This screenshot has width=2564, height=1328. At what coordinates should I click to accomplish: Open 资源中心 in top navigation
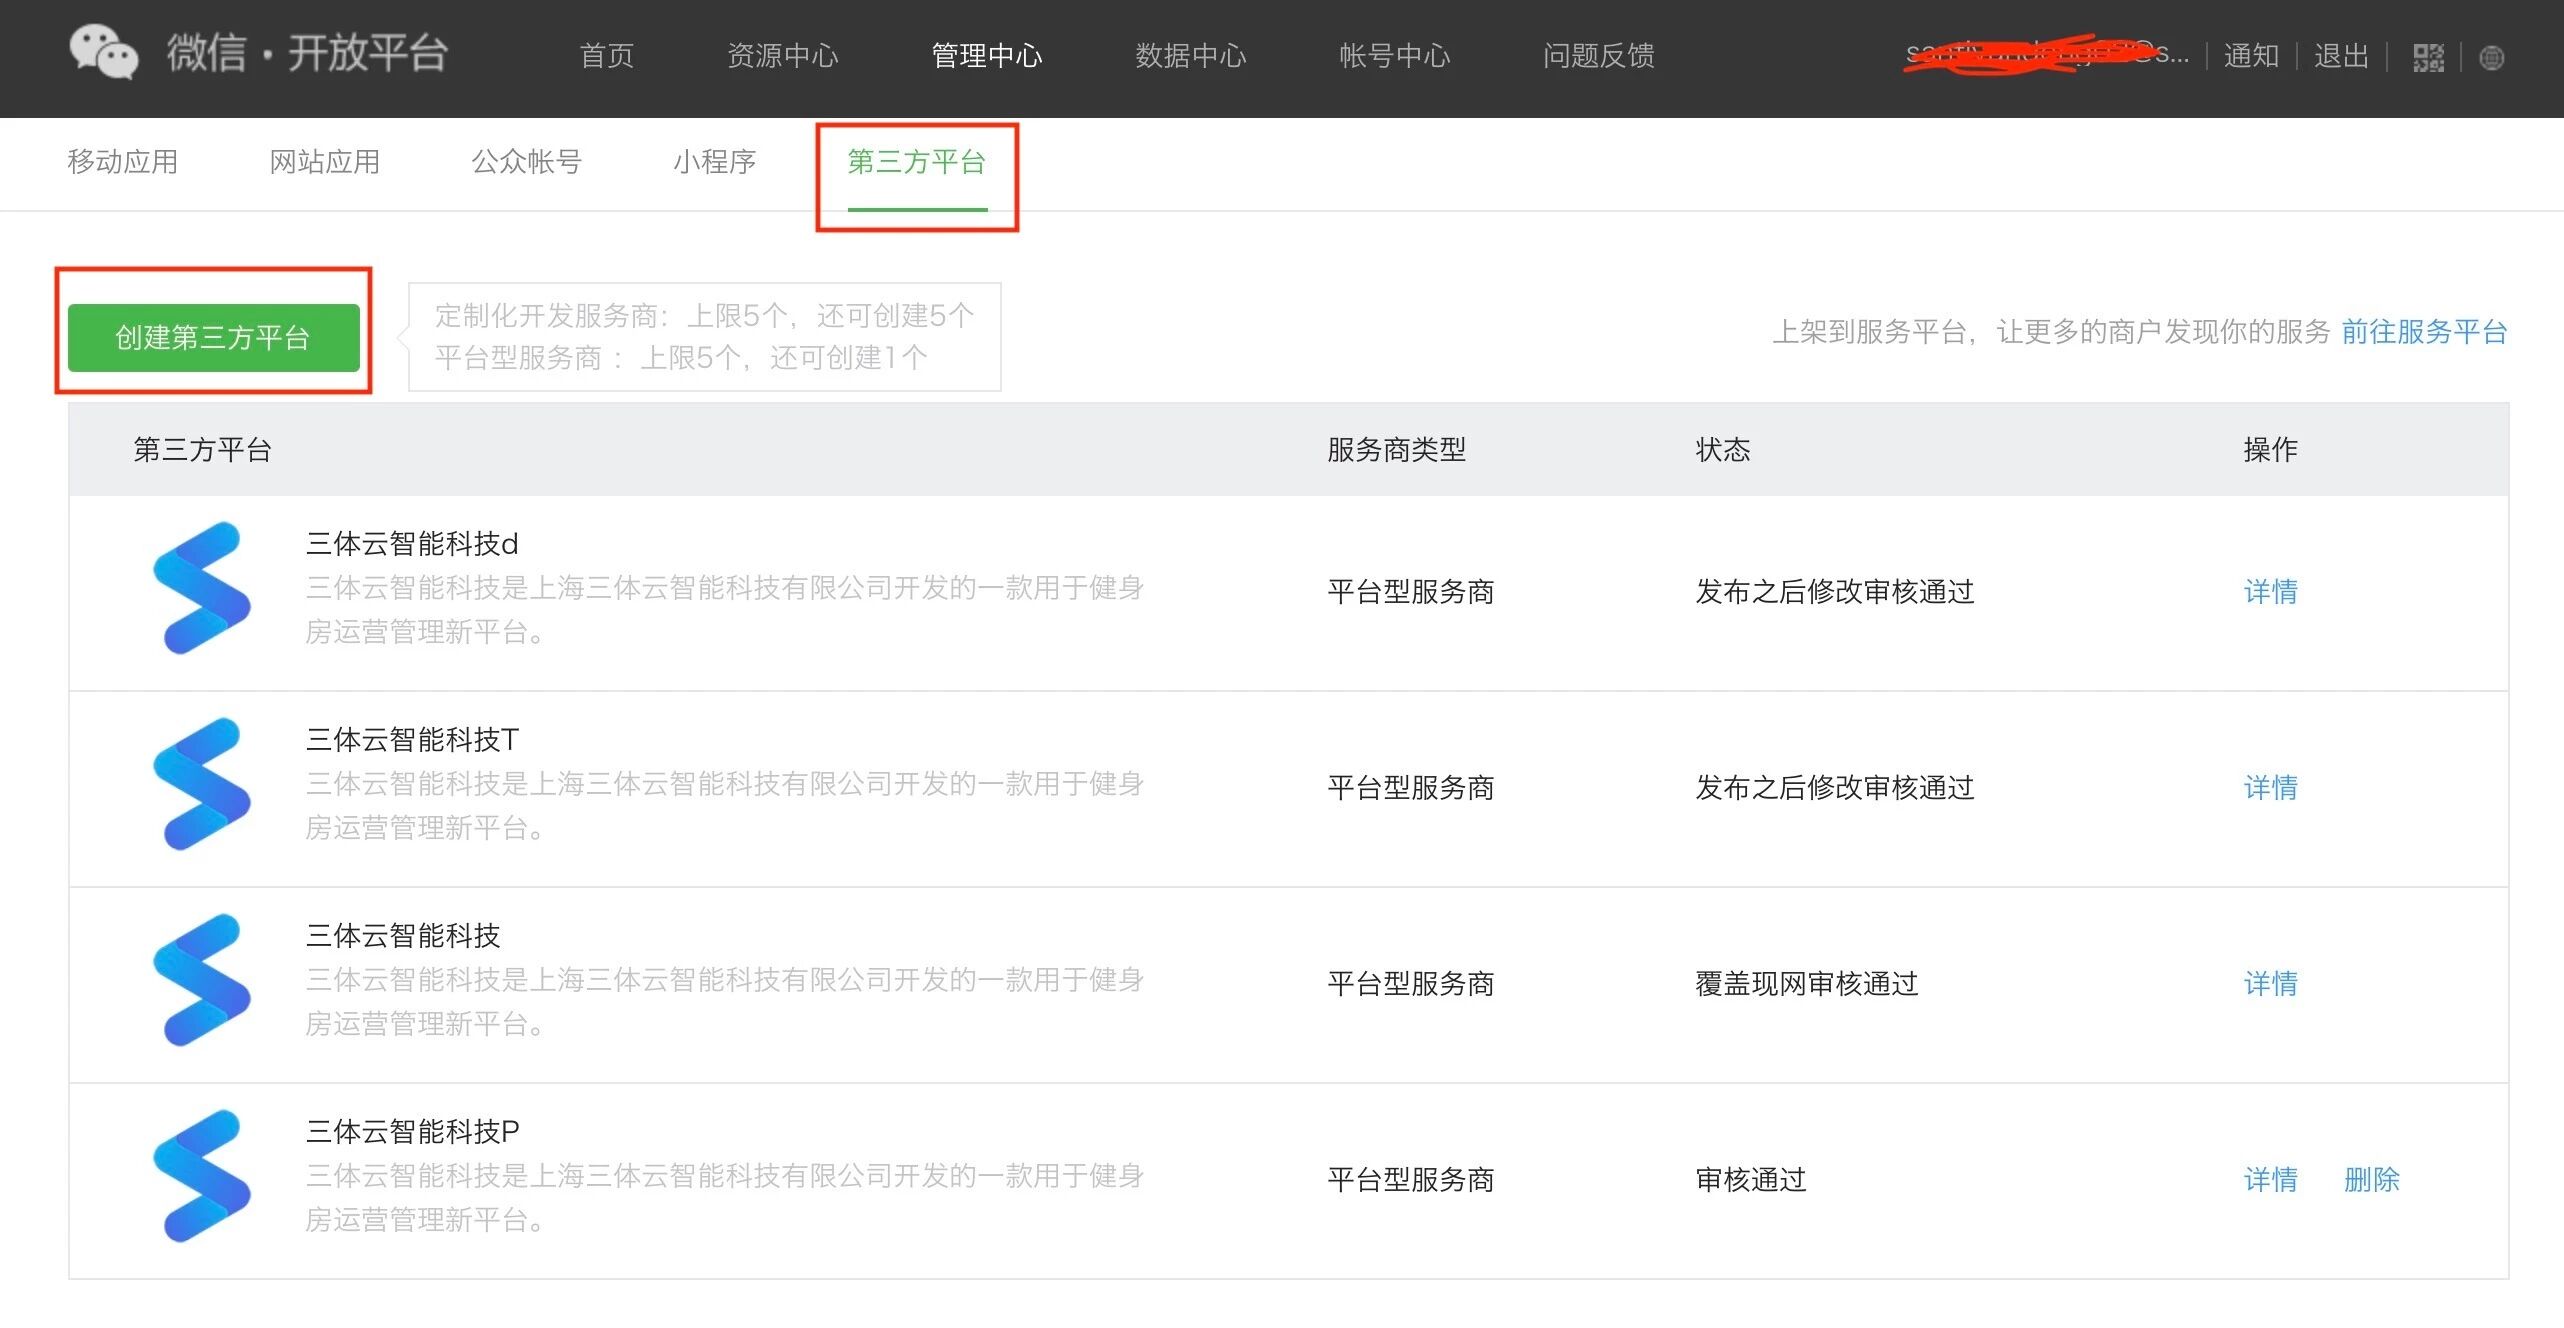(x=782, y=56)
